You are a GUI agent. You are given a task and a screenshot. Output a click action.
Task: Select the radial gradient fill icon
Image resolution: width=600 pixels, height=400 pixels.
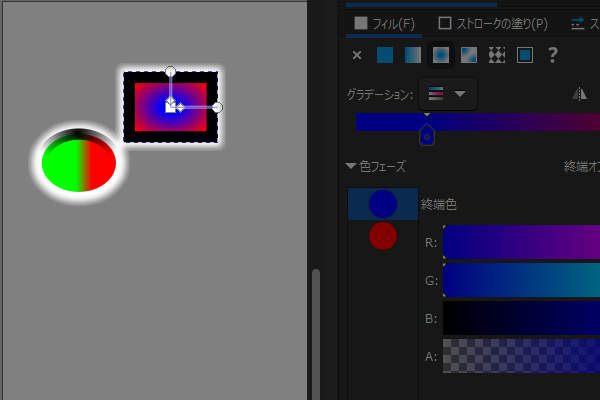point(441,55)
